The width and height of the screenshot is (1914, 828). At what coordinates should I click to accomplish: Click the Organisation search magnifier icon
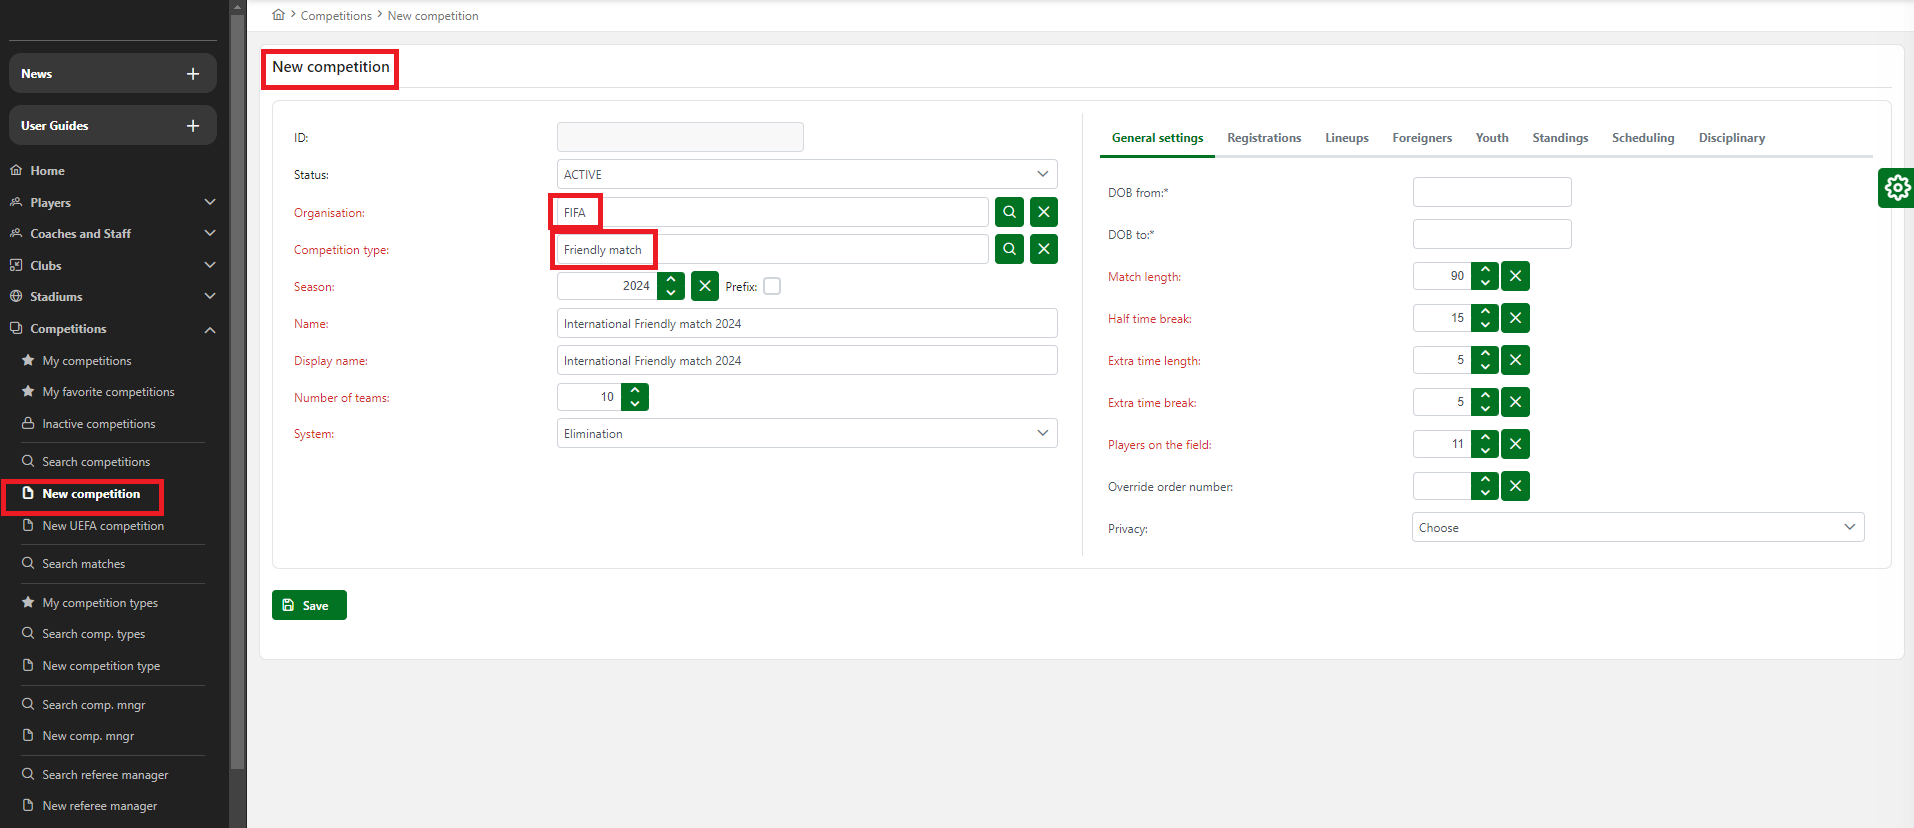[x=1009, y=212]
